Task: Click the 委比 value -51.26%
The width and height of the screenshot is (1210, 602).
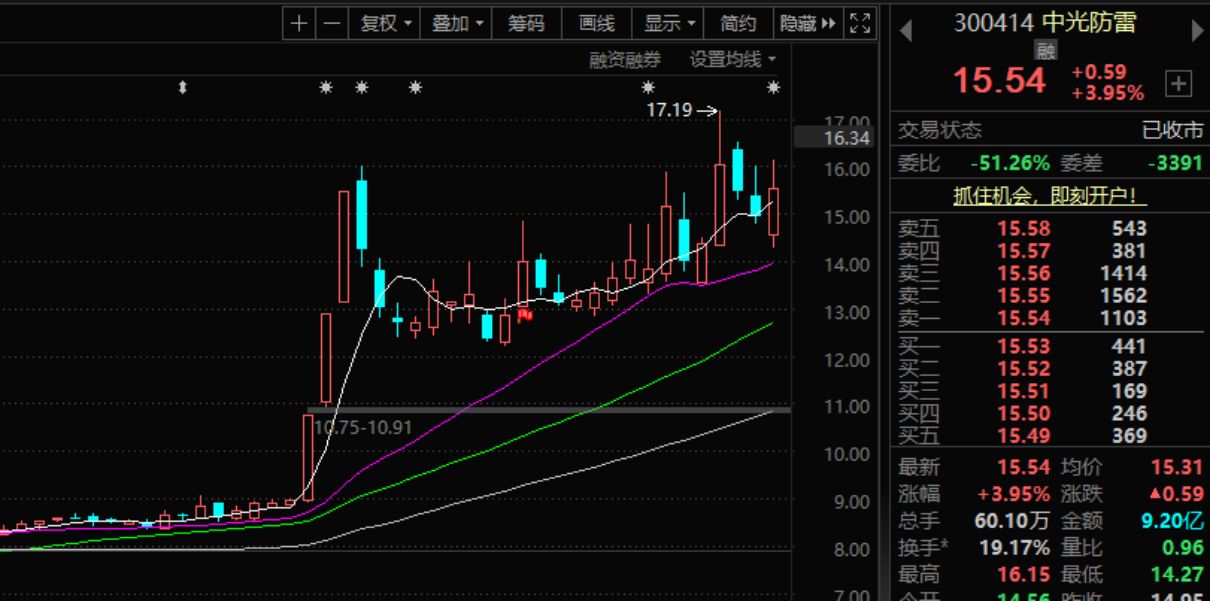Action: coord(1010,163)
